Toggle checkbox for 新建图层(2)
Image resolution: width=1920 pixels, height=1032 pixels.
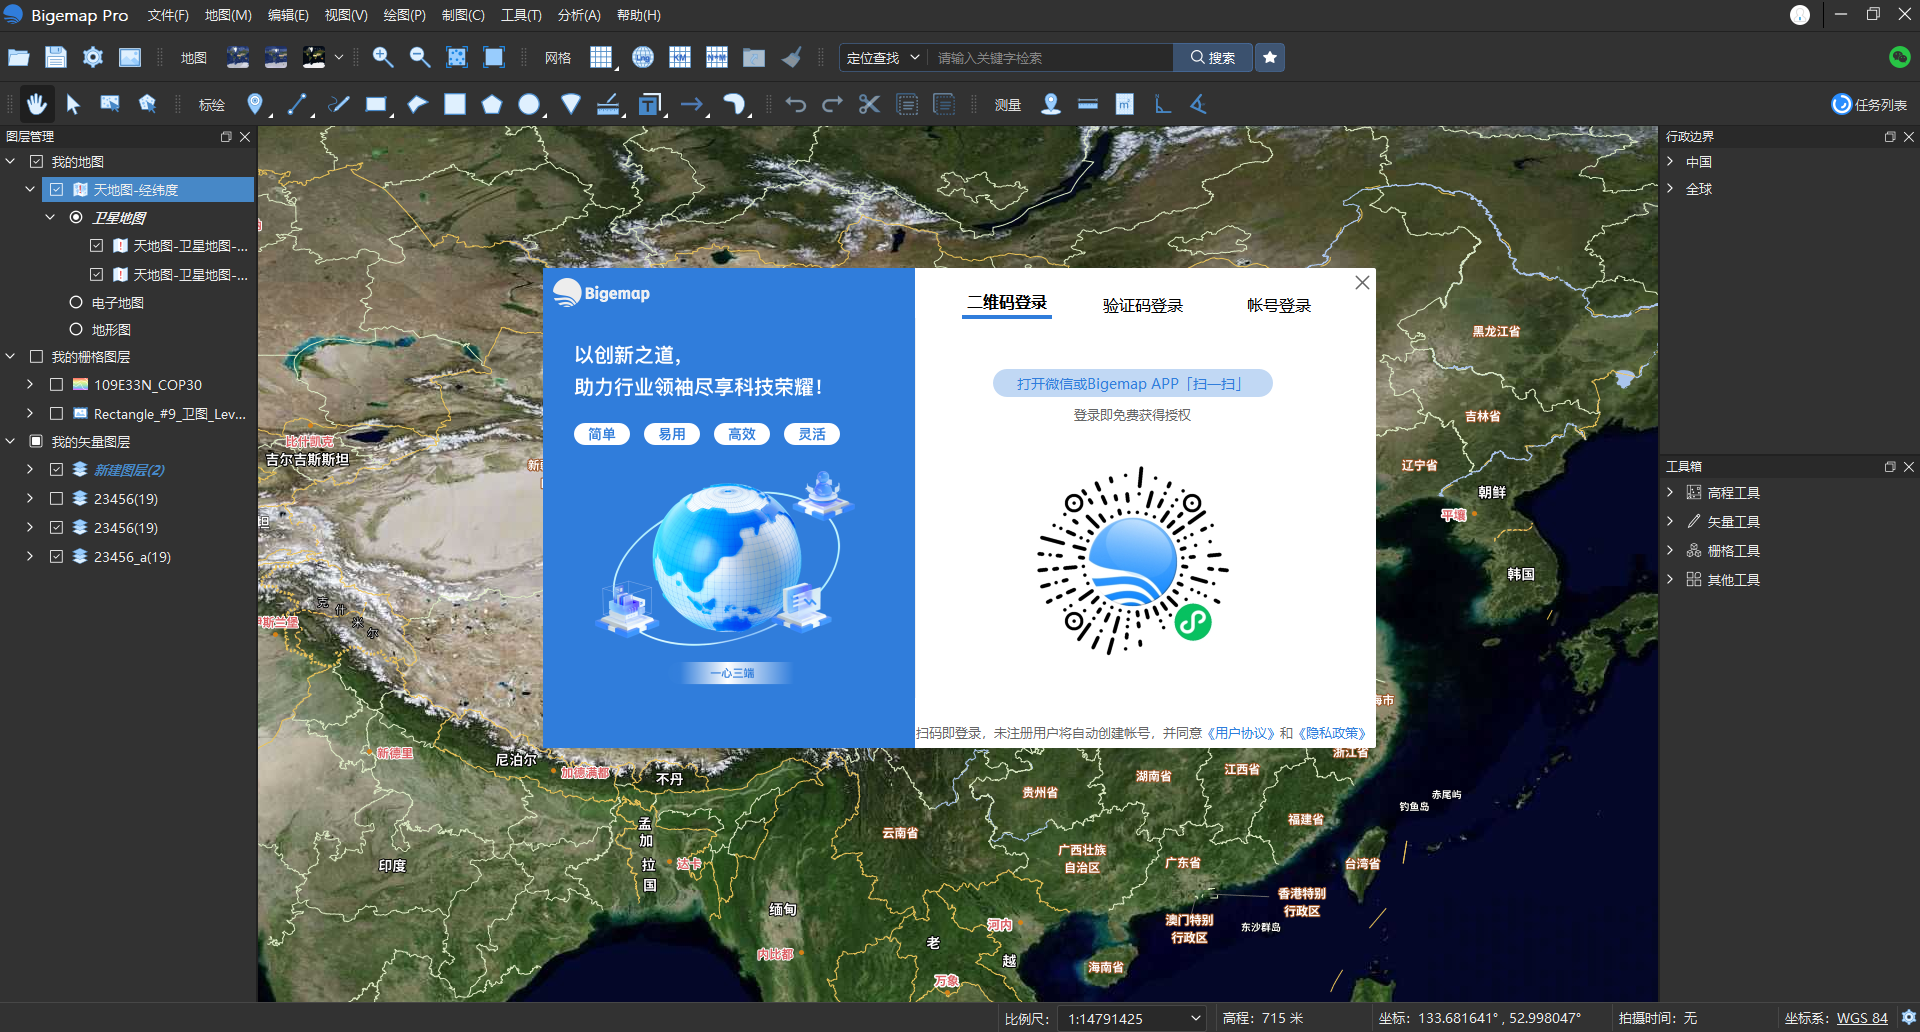tap(57, 469)
